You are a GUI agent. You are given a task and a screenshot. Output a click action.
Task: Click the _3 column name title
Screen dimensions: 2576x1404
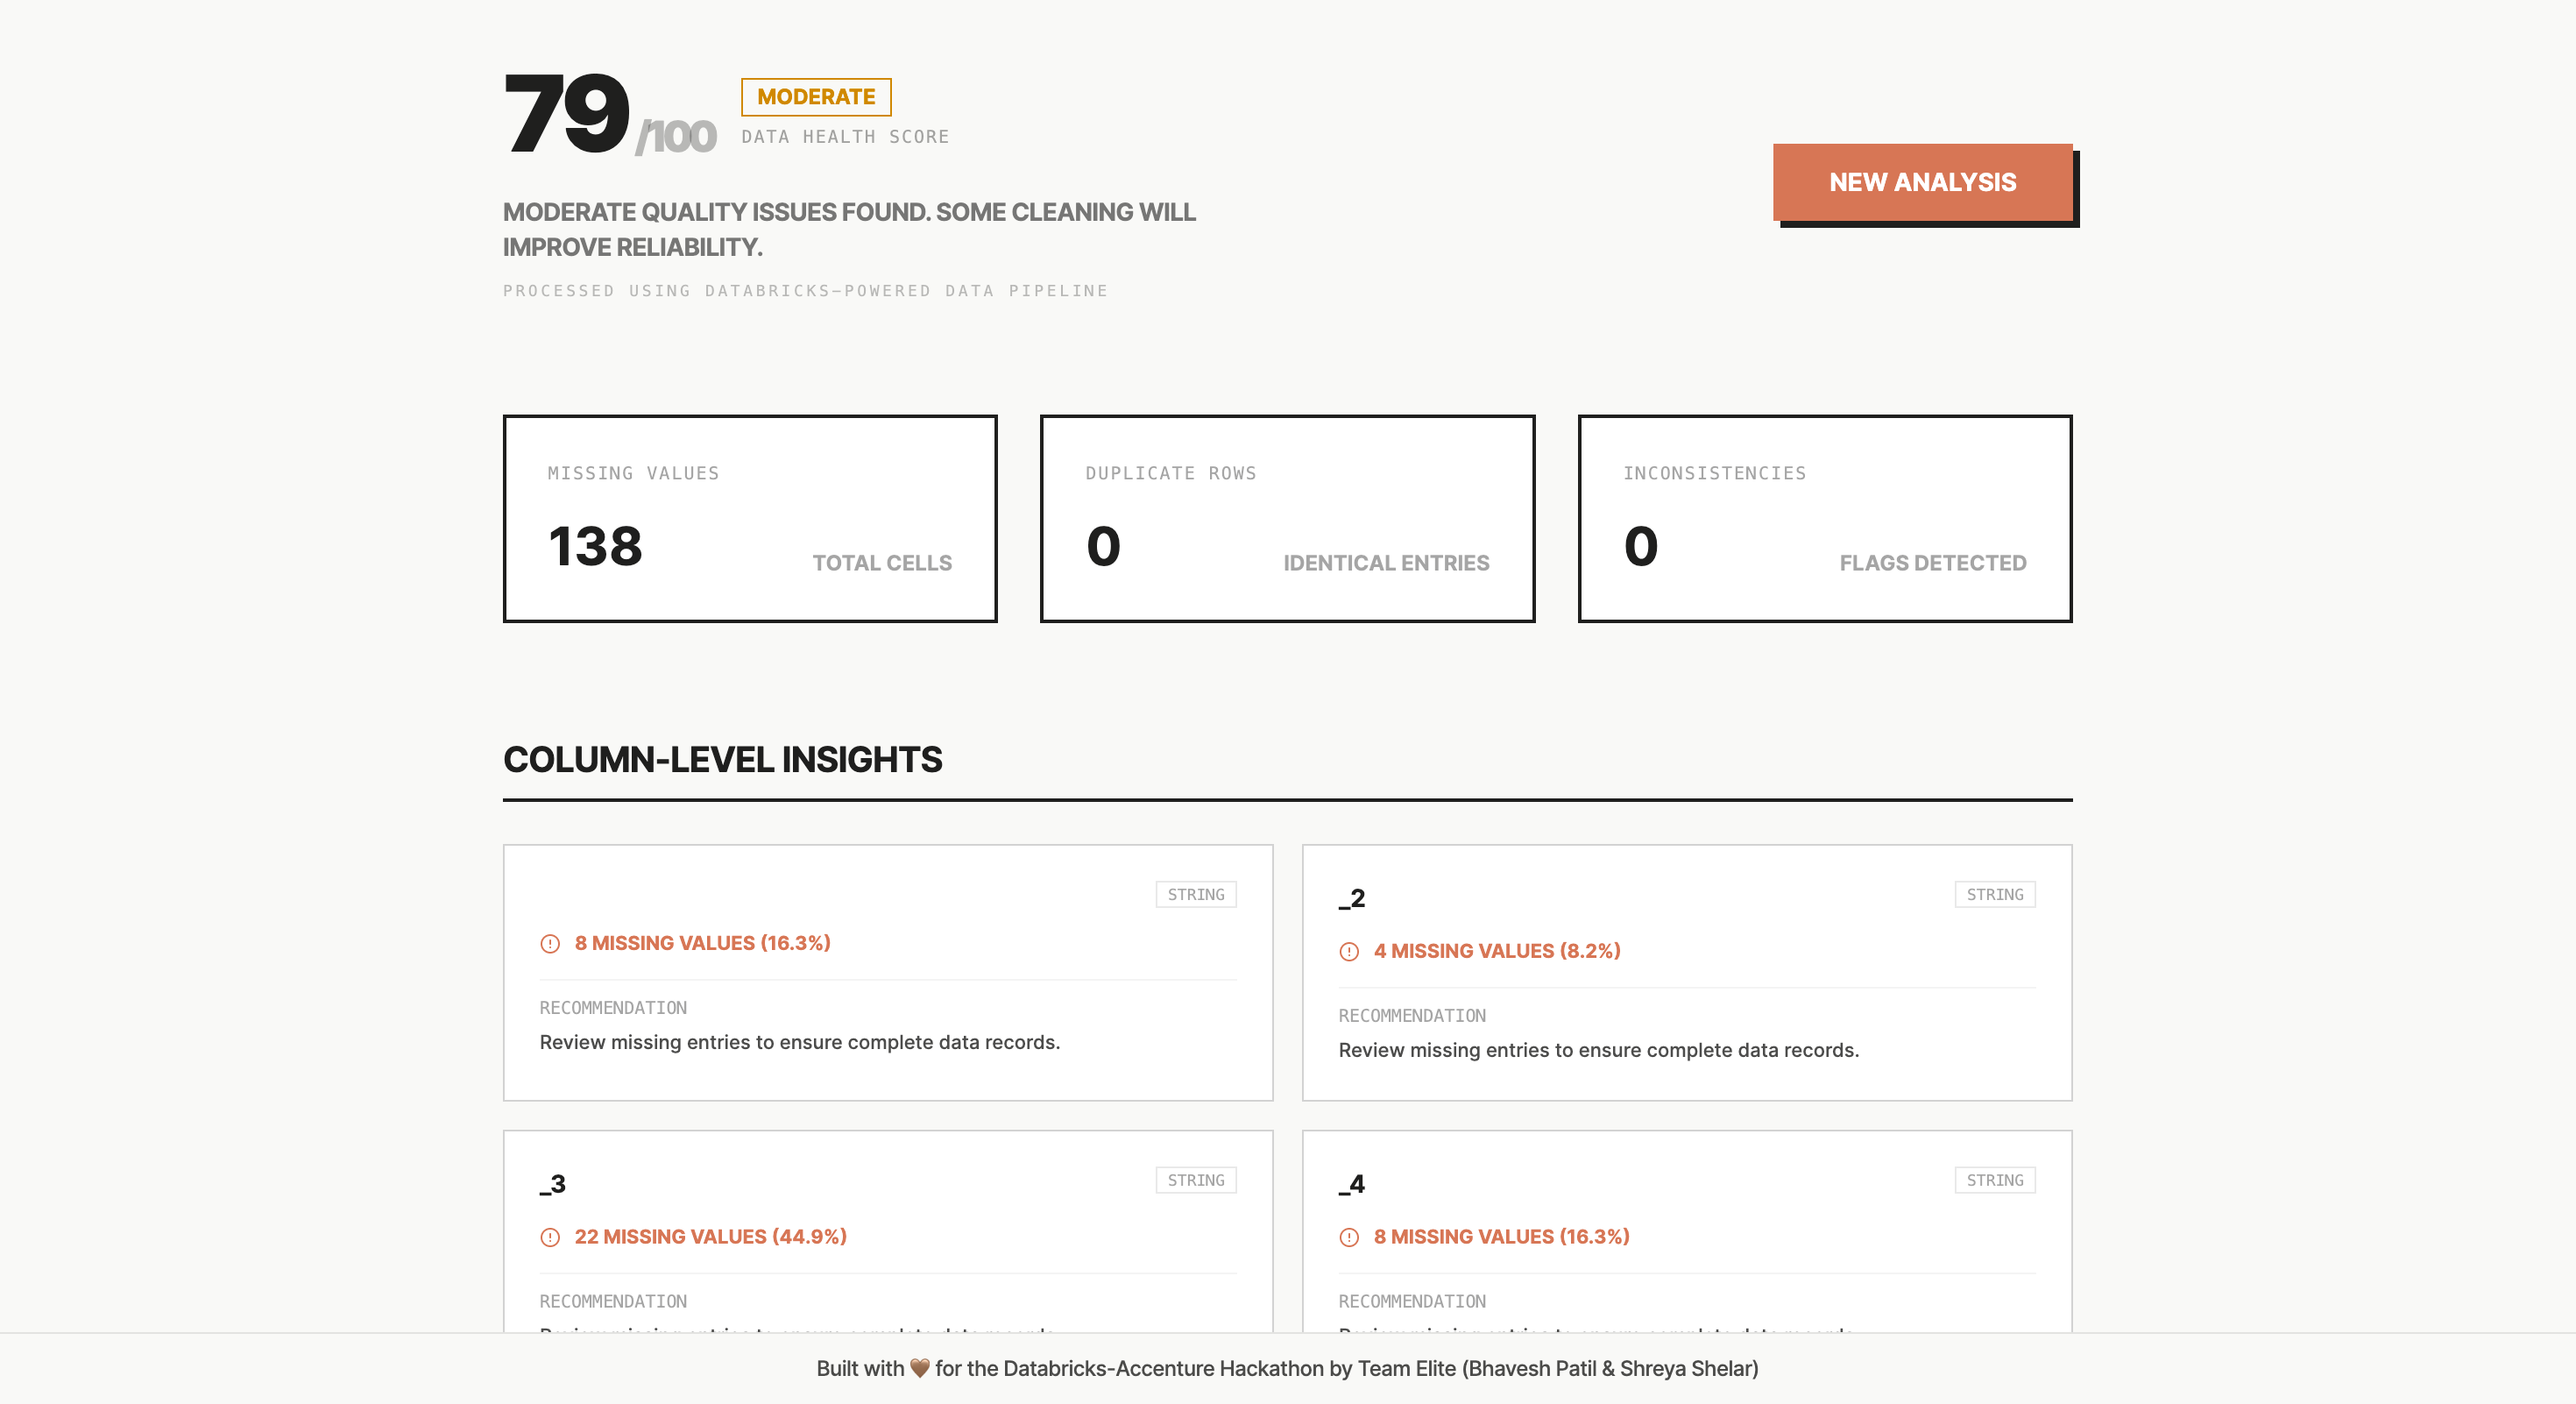click(553, 1184)
